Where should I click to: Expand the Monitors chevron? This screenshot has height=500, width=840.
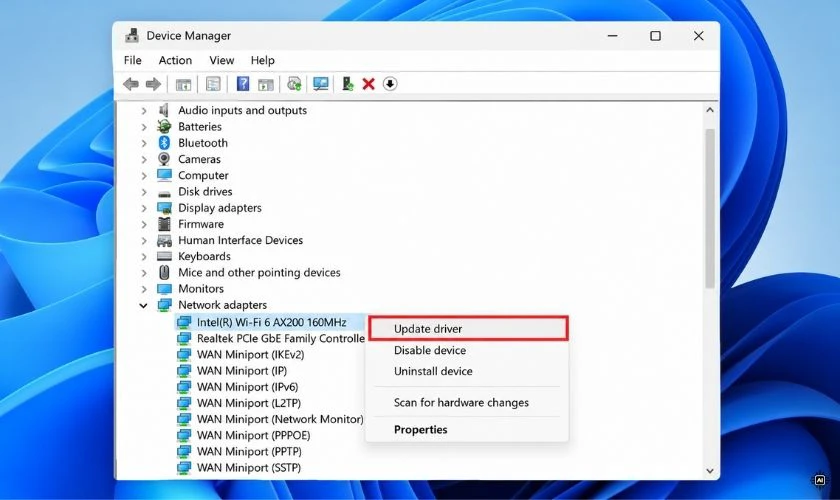(x=144, y=288)
